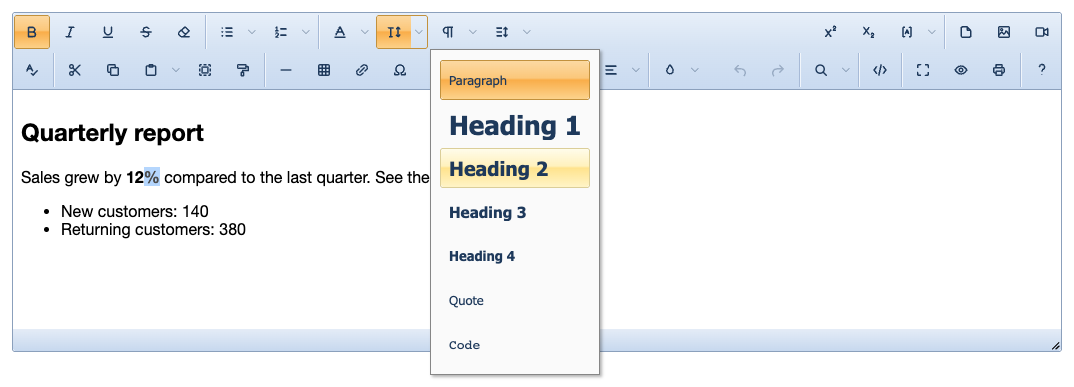The image size is (1074, 387).
Task: Click the line height icon
Action: click(502, 32)
